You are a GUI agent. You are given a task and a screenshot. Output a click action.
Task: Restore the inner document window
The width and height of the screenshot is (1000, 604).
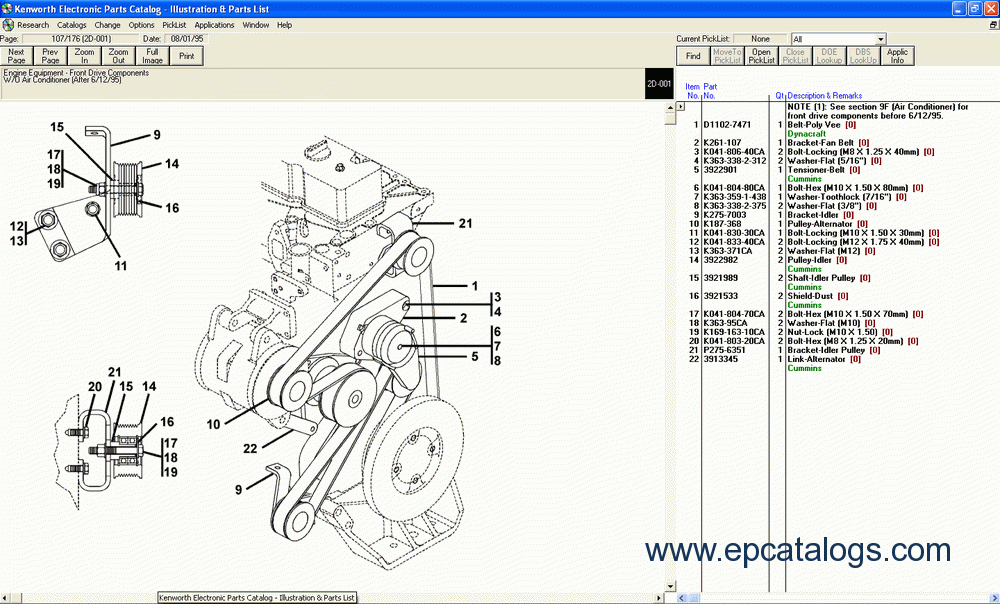992,24
